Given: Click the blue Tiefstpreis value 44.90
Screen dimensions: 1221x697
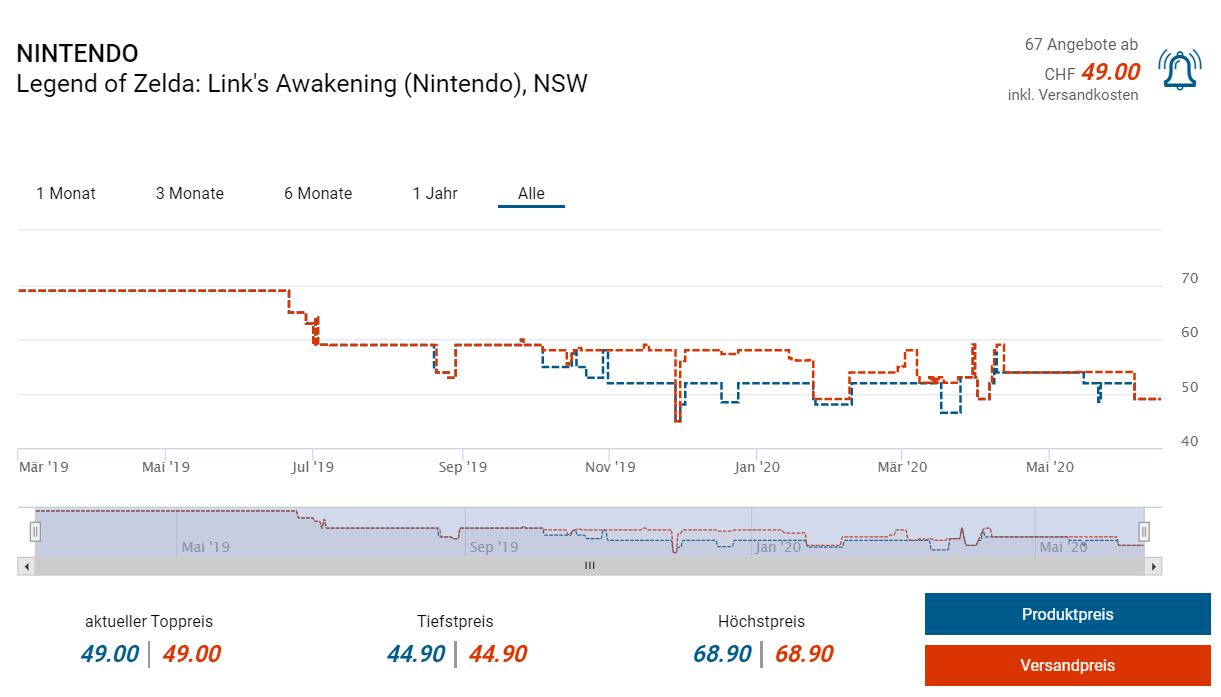Looking at the screenshot, I should 416,654.
